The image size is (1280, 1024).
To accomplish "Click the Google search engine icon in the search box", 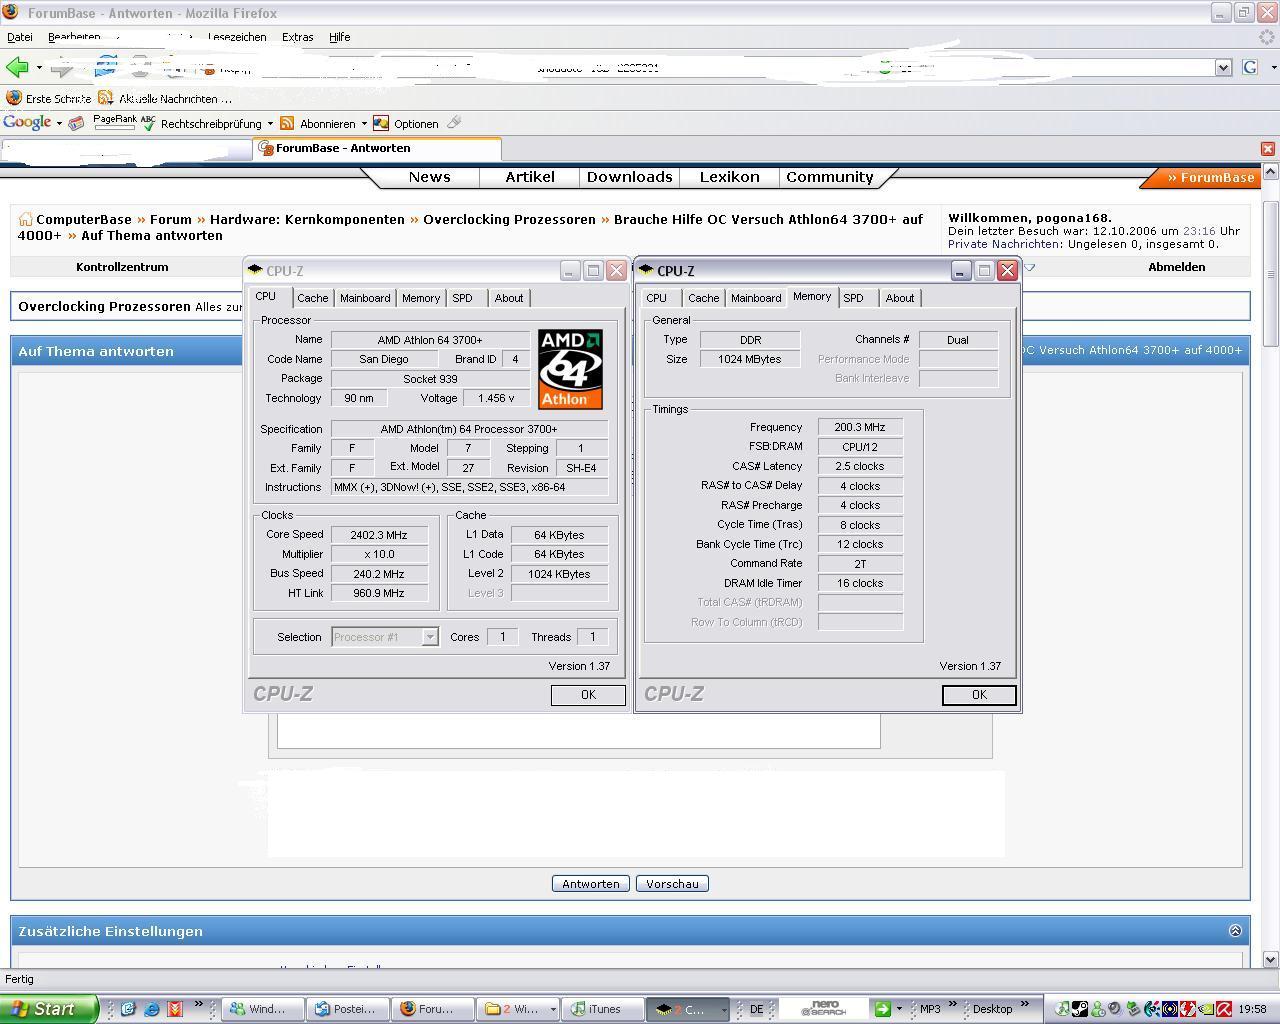I will (1250, 67).
